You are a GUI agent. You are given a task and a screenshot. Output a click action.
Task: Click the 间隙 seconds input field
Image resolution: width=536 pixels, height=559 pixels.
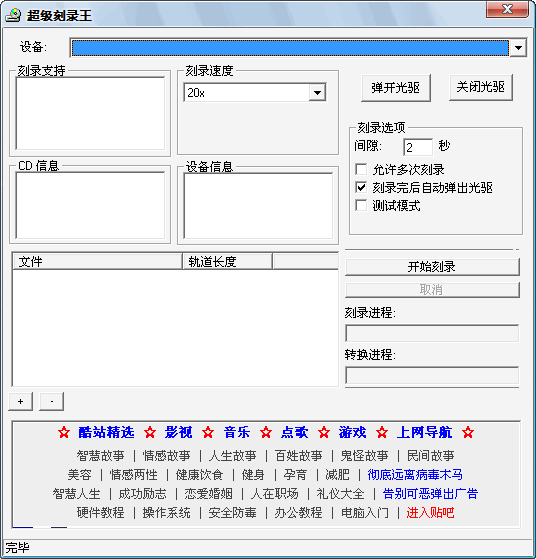click(x=418, y=147)
